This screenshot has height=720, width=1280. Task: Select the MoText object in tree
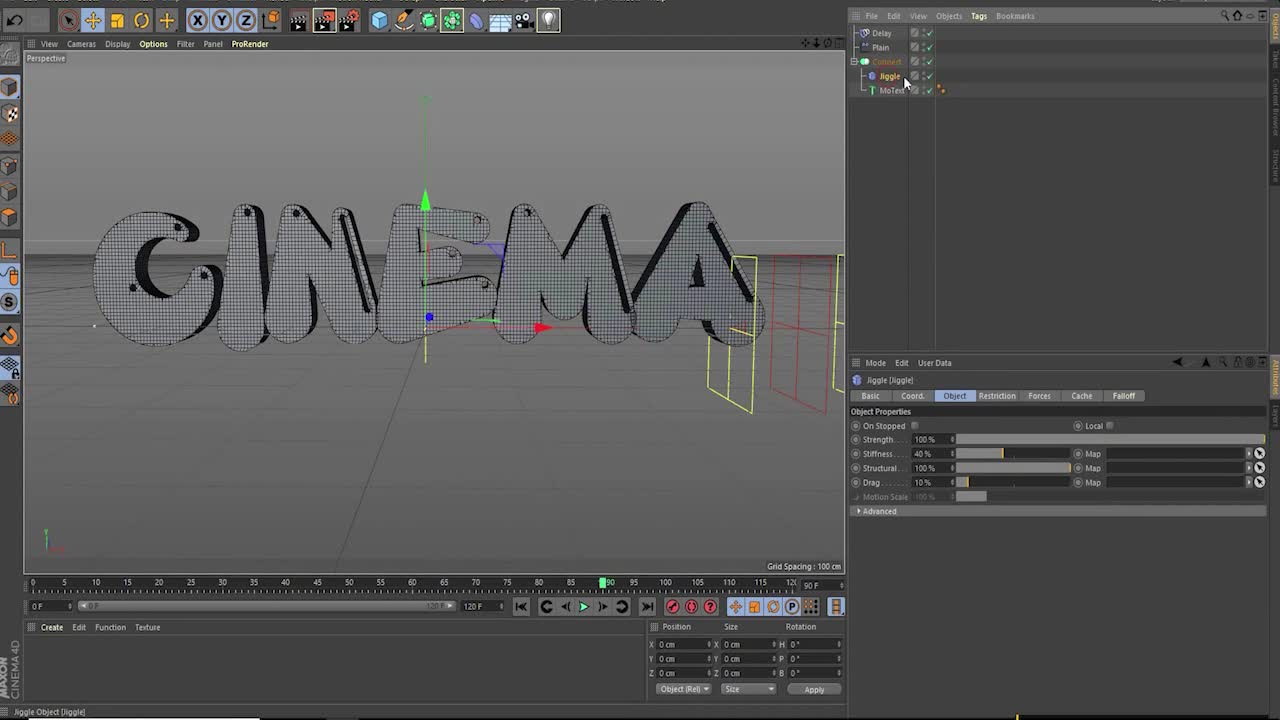[892, 90]
